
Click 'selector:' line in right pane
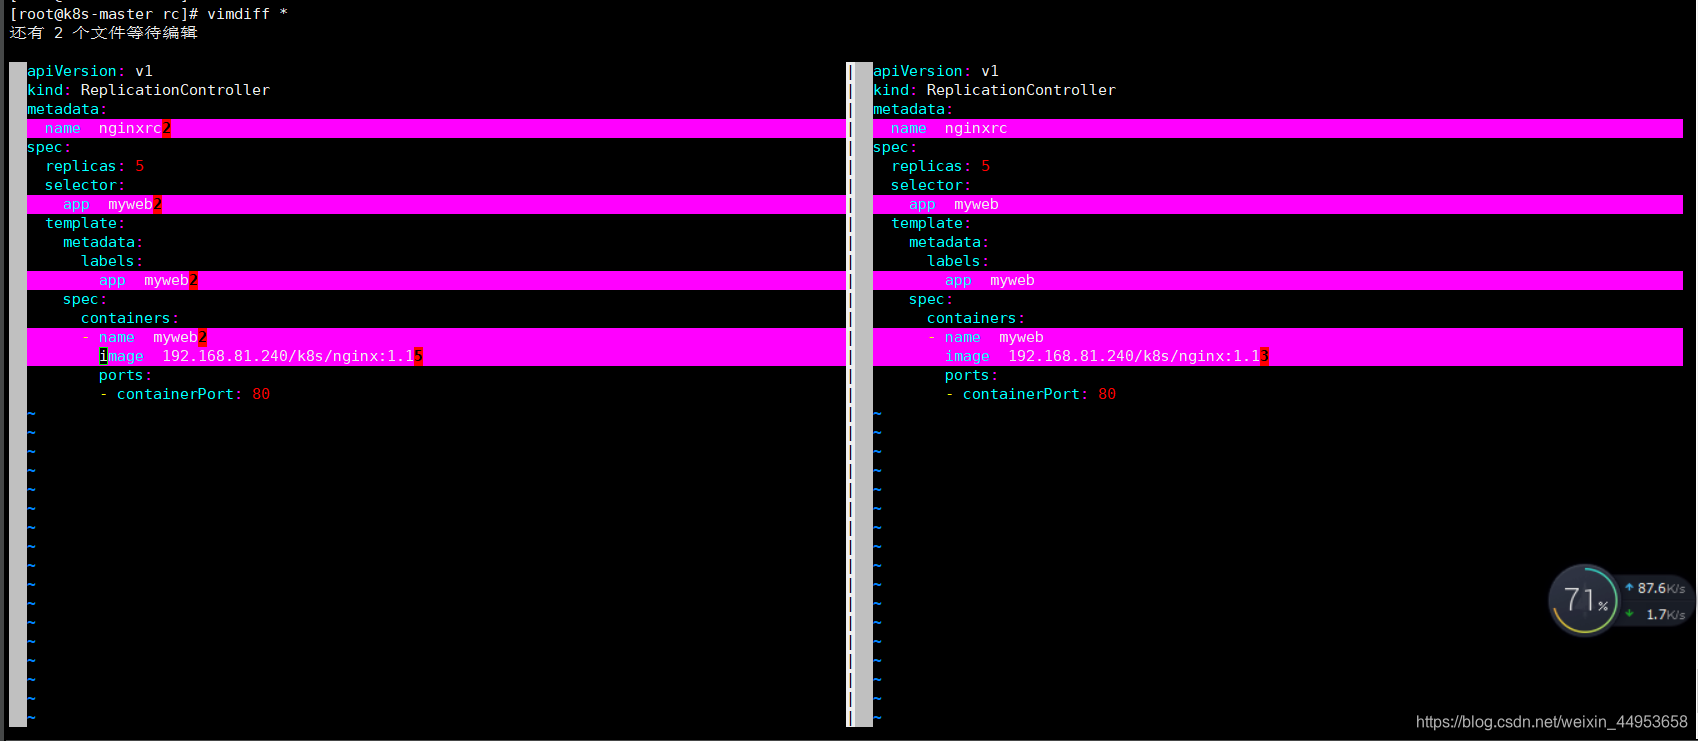(930, 185)
